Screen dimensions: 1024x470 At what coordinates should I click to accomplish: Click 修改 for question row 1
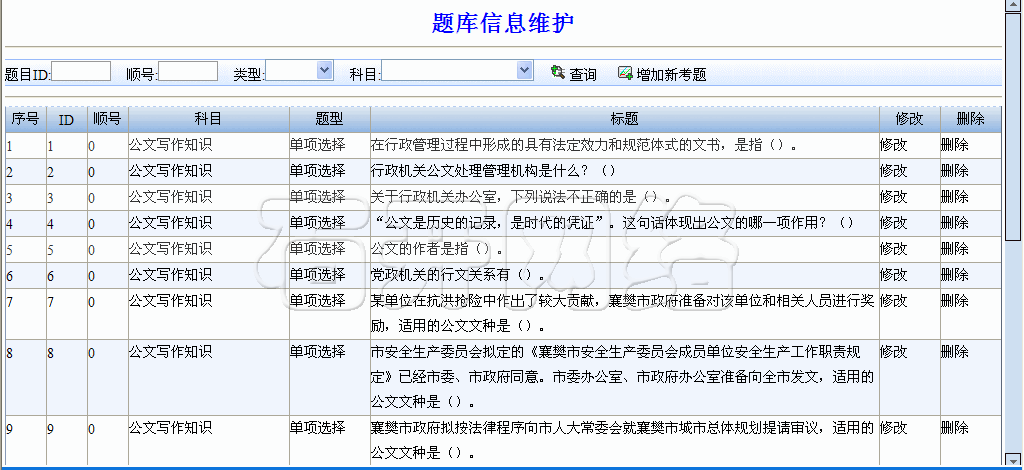pos(893,145)
